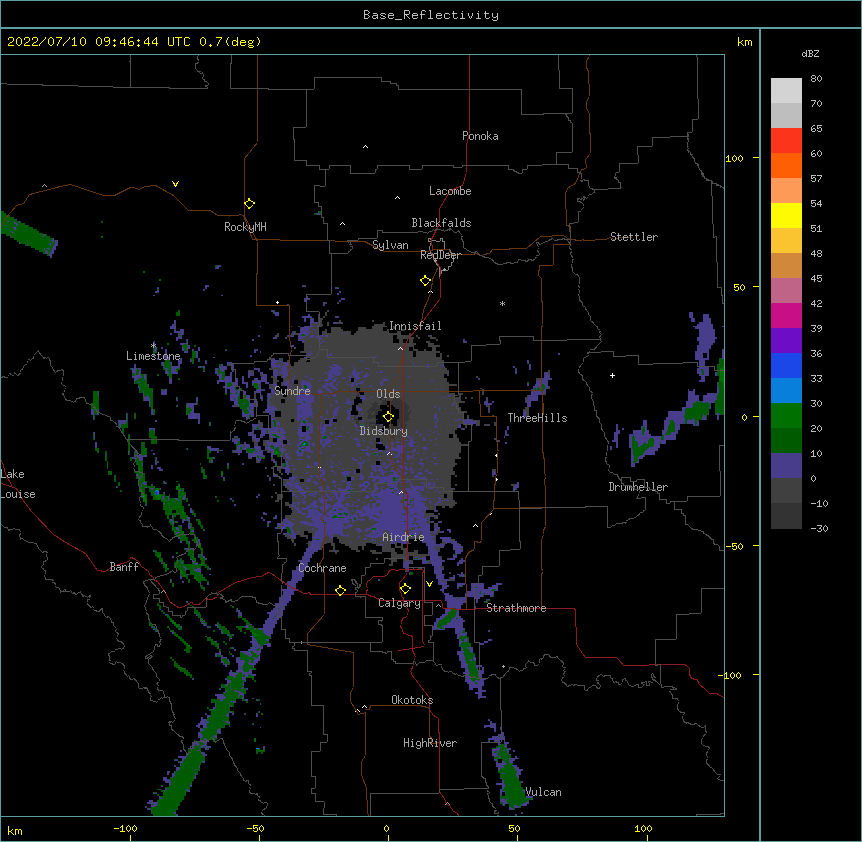Click the yellow diamond marker above RockyMH
862x842 pixels.
point(249,203)
